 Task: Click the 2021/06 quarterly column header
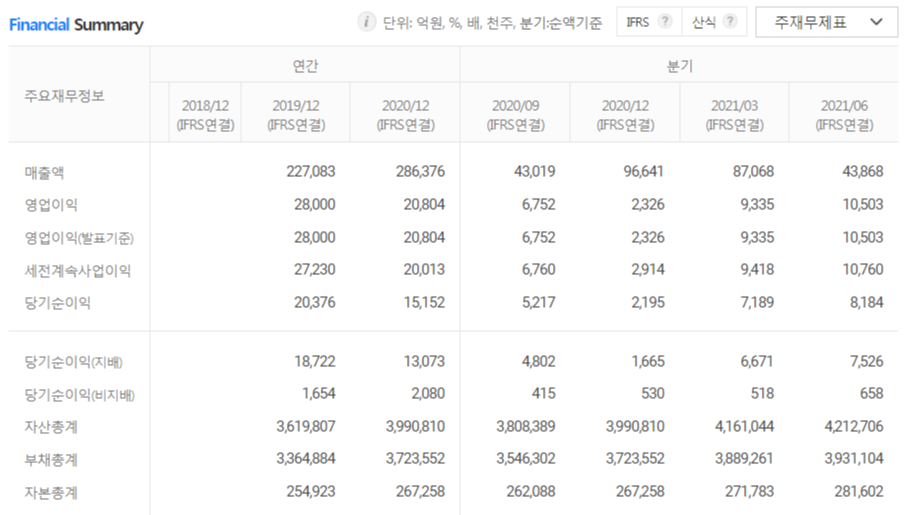[844, 114]
